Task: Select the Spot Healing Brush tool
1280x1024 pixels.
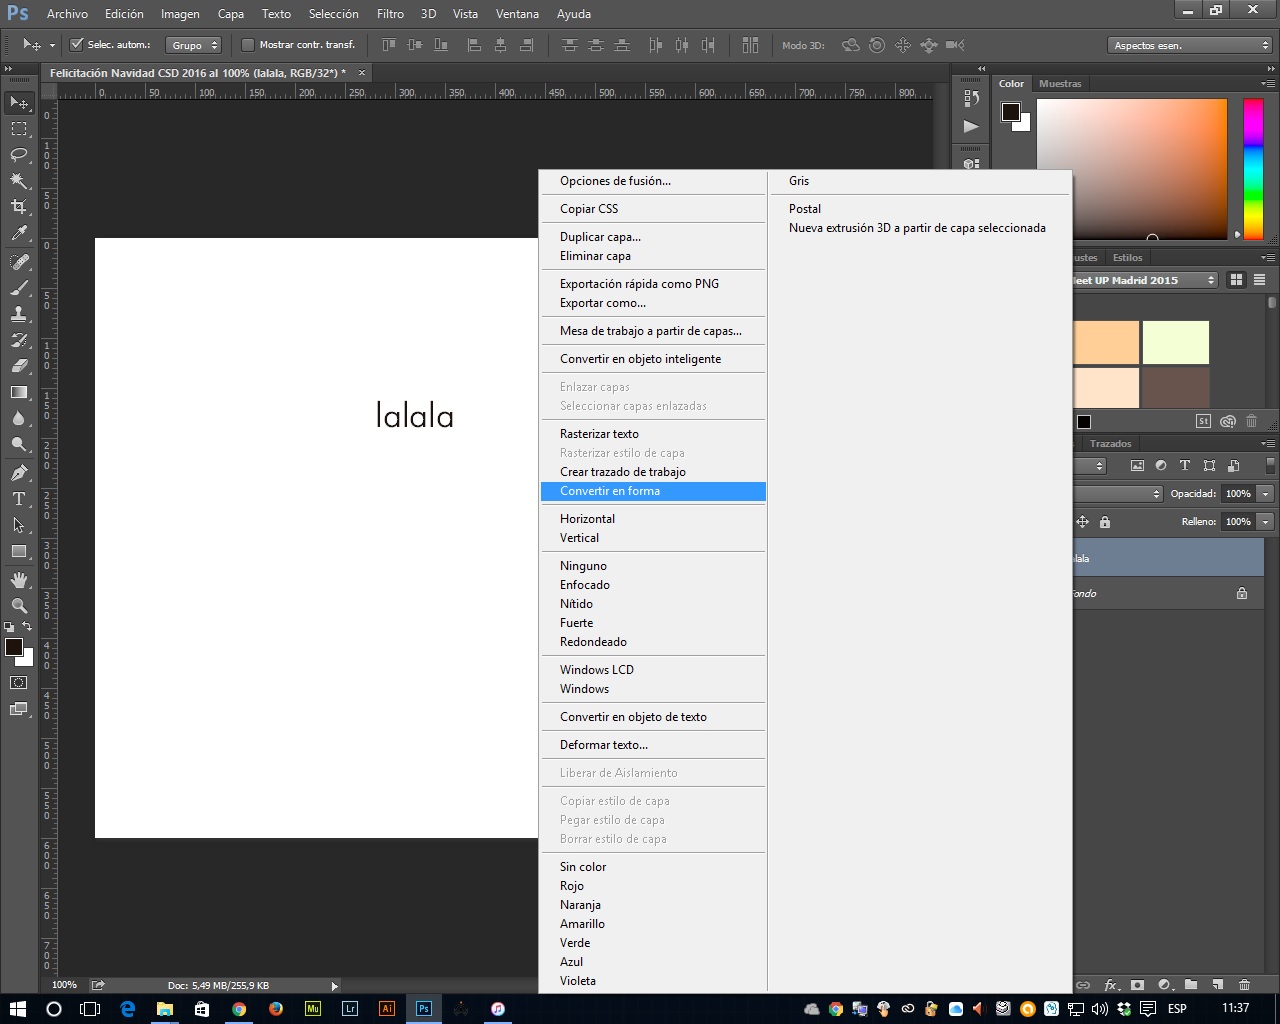Action: point(19,262)
